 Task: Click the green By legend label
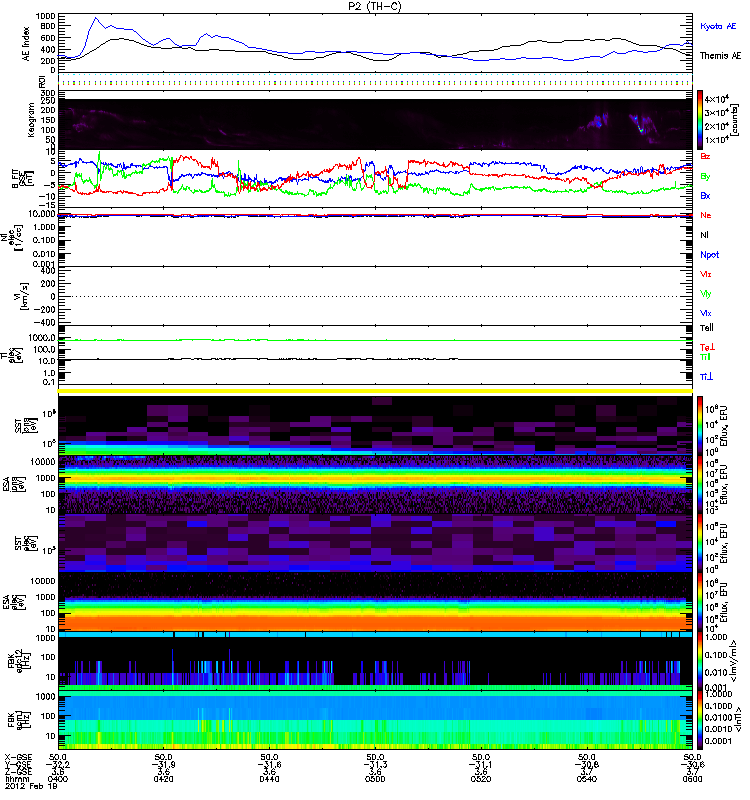tap(705, 177)
